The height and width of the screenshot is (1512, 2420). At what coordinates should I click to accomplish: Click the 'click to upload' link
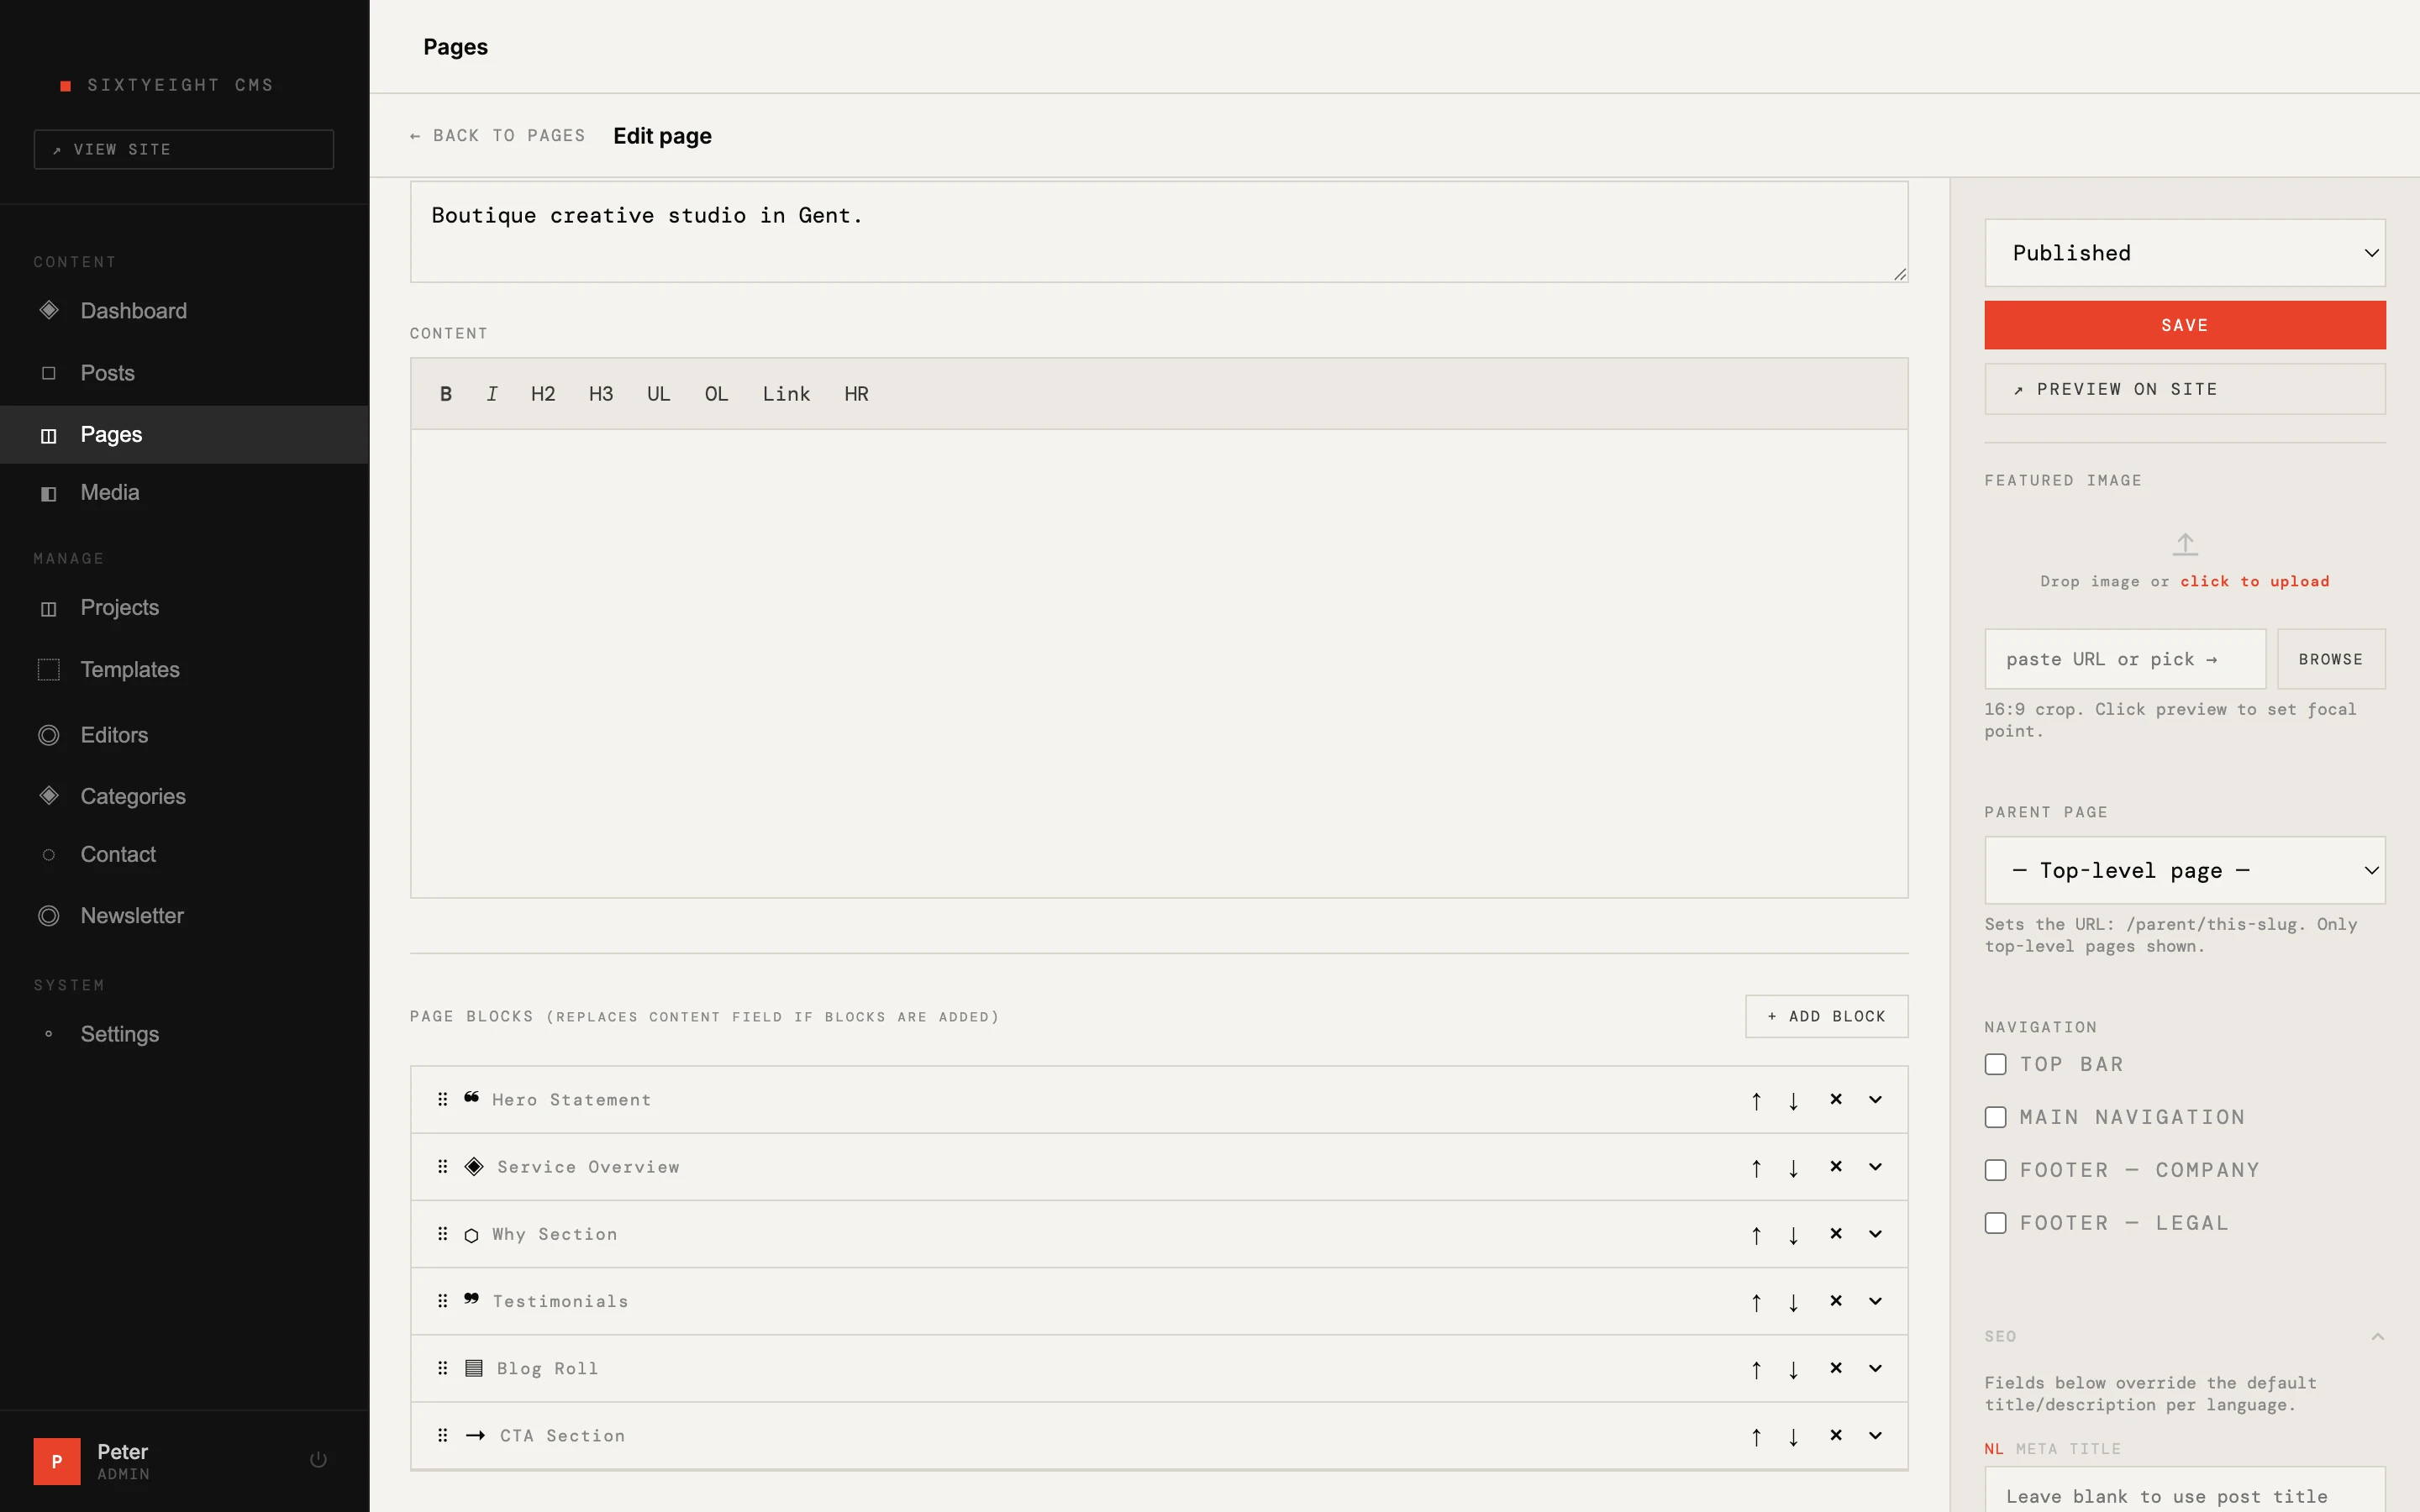coord(2255,581)
